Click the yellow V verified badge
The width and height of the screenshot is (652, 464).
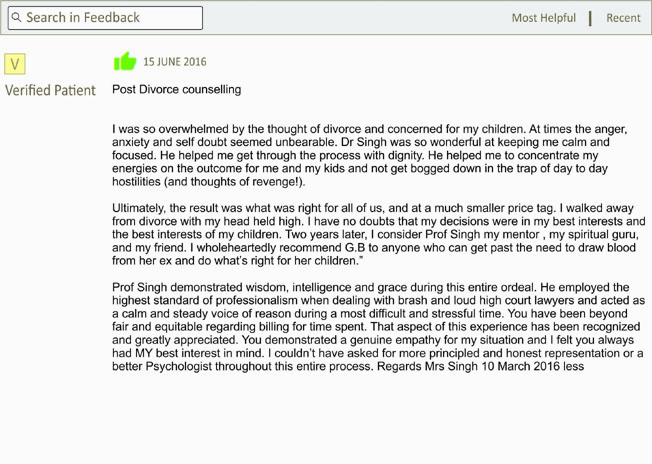point(15,64)
